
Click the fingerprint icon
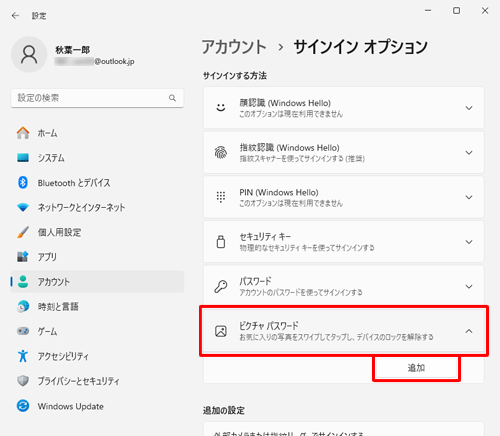coord(221,152)
